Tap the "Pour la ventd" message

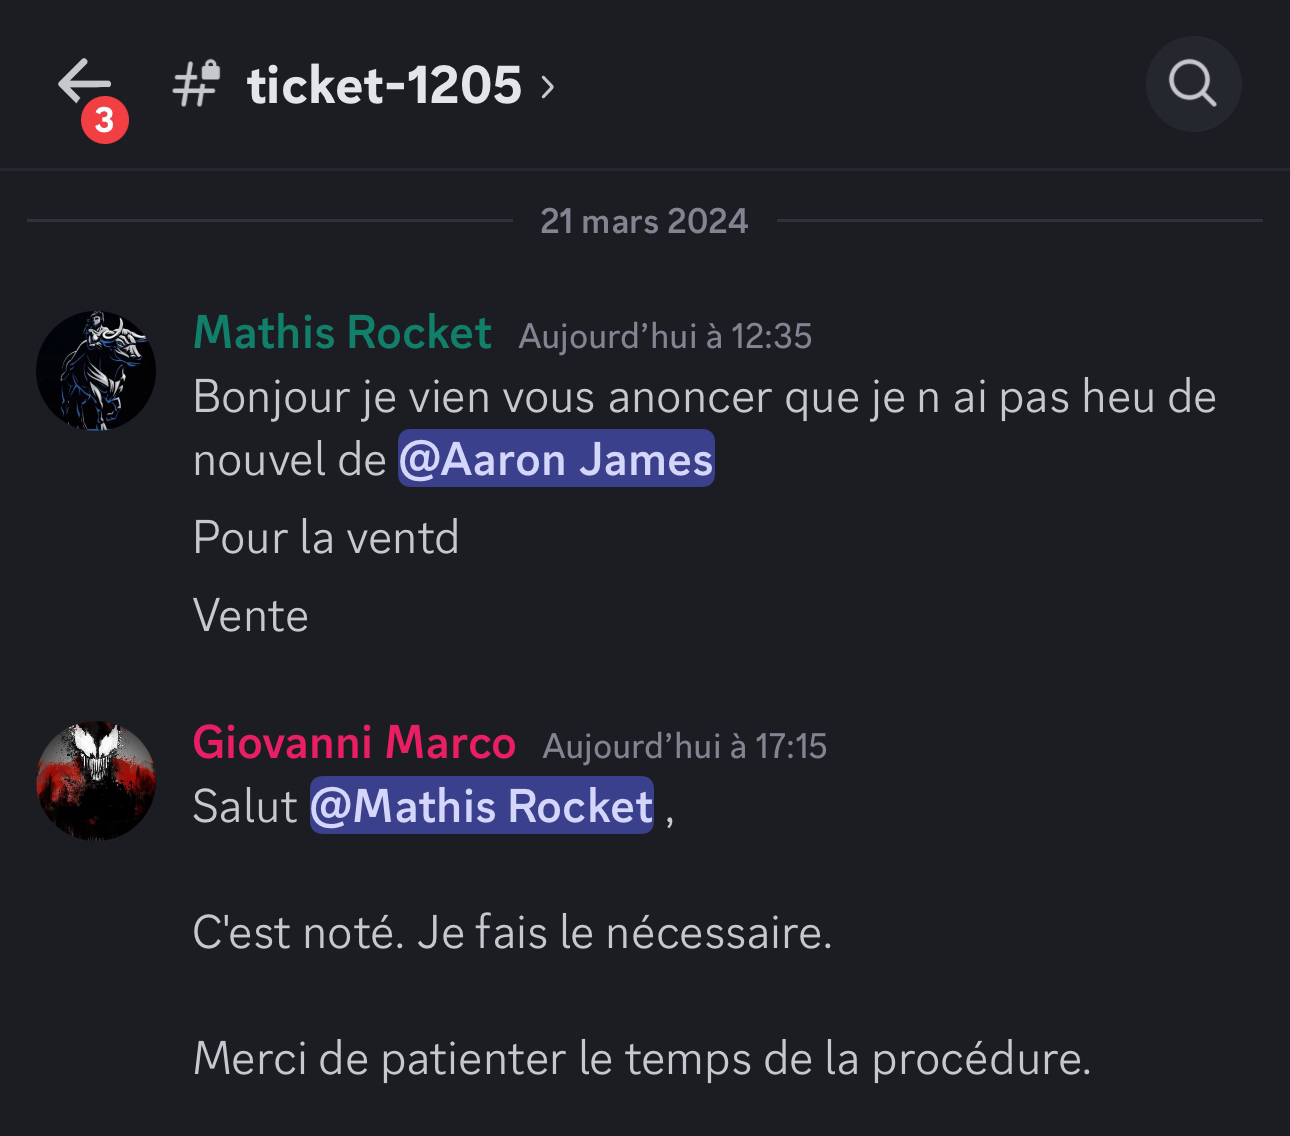326,538
